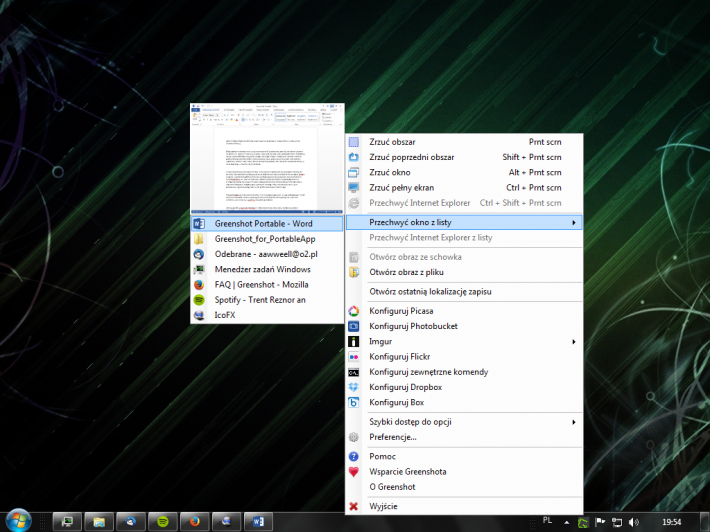Click the Firefox icon beside FAQ entry
This screenshot has width=710, height=532.
pyautogui.click(x=199, y=285)
